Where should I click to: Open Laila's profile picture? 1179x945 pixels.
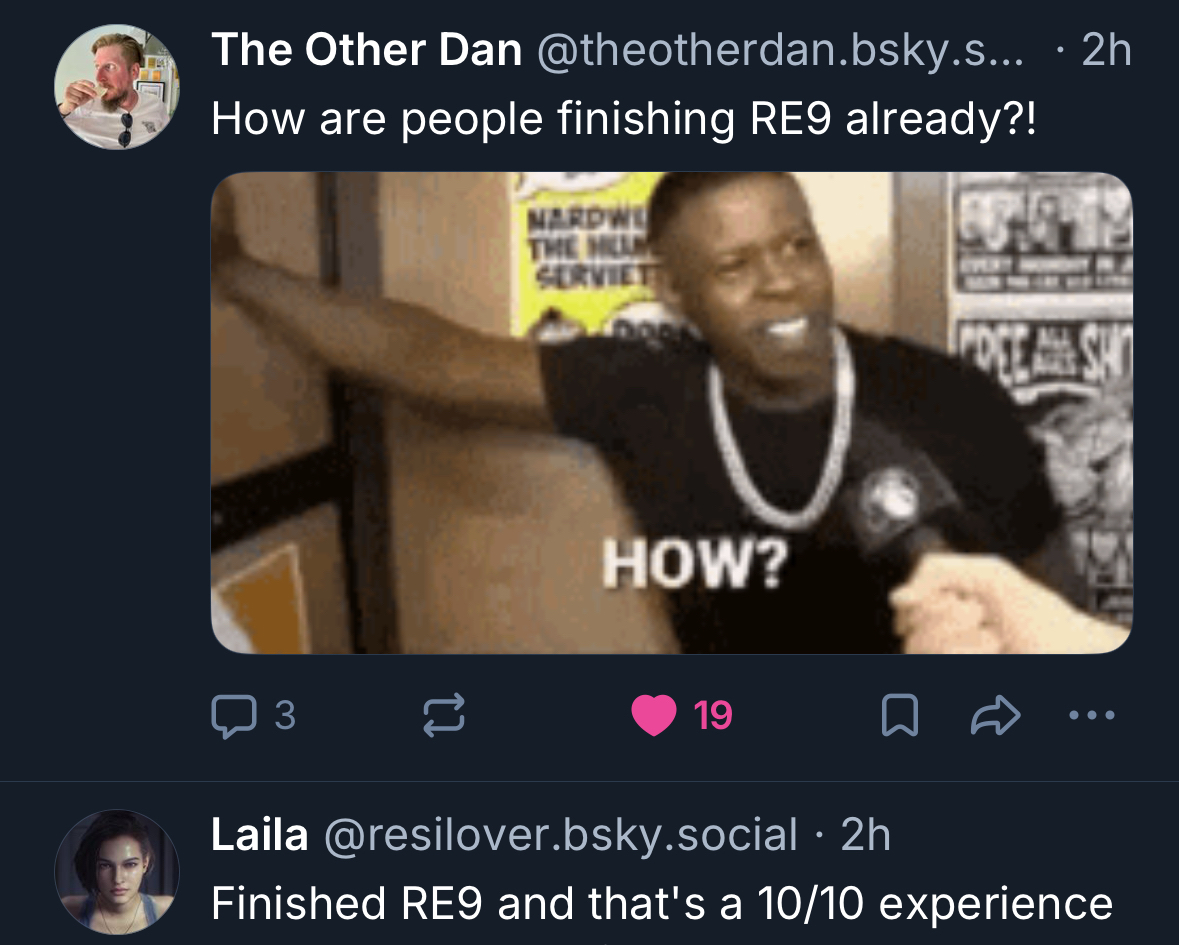pyautogui.click(x=117, y=872)
